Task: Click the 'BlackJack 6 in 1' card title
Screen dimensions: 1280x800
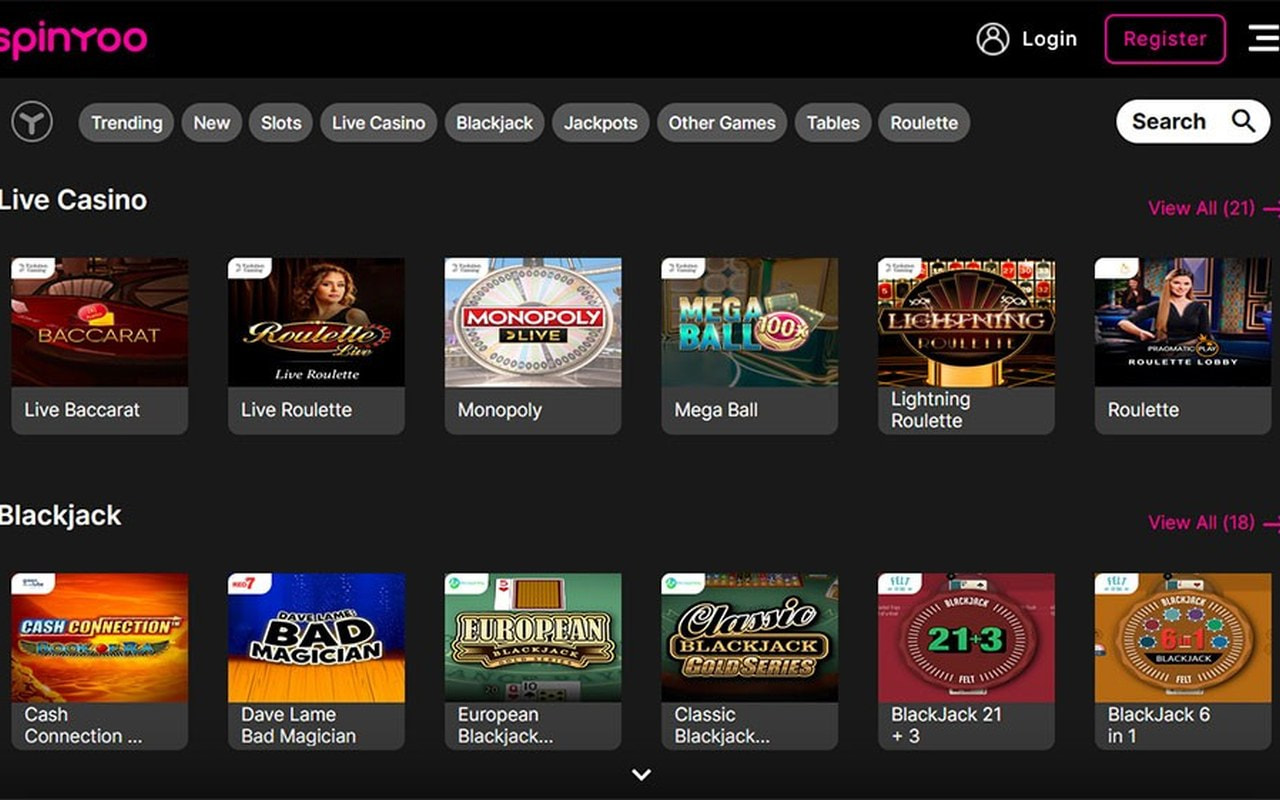Action: coord(1159,725)
